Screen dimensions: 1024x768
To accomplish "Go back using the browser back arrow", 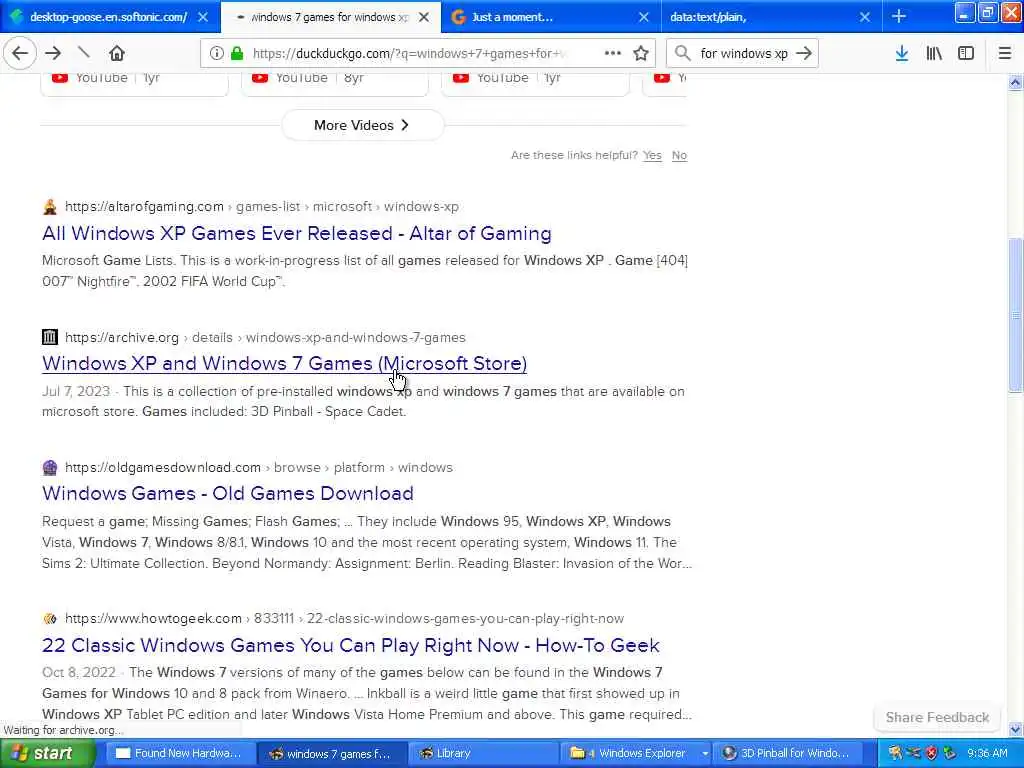I will 20,54.
